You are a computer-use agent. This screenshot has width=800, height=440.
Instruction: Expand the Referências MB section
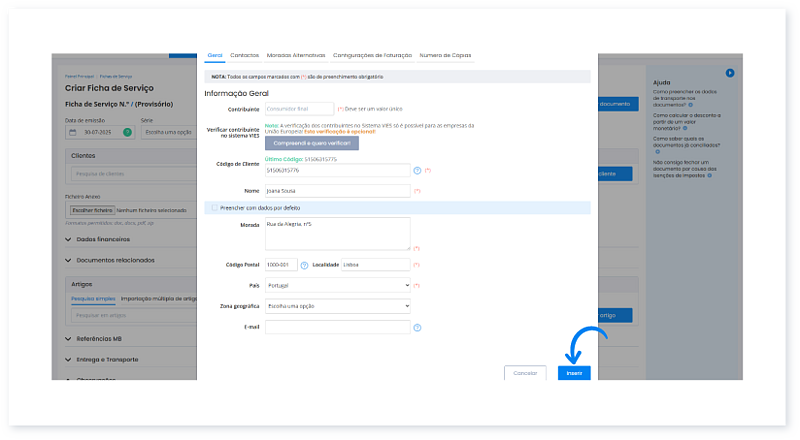68,339
